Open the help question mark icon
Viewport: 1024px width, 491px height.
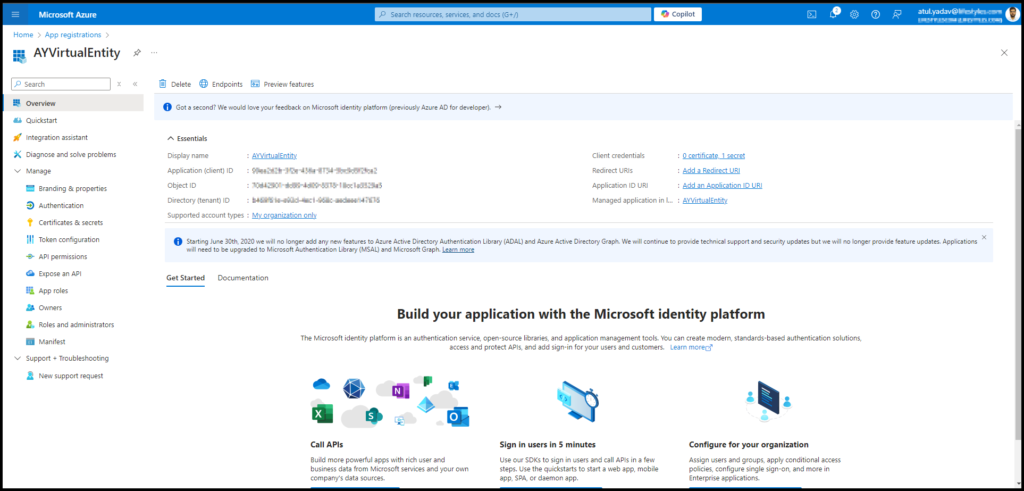(x=876, y=14)
